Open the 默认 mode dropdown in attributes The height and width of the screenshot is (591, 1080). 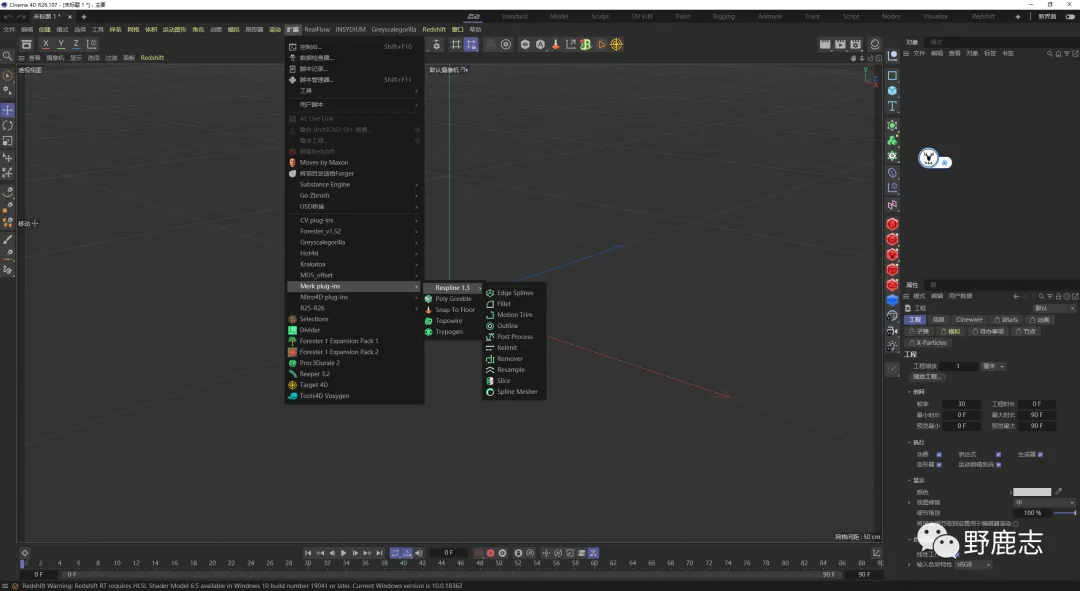[1054, 309]
